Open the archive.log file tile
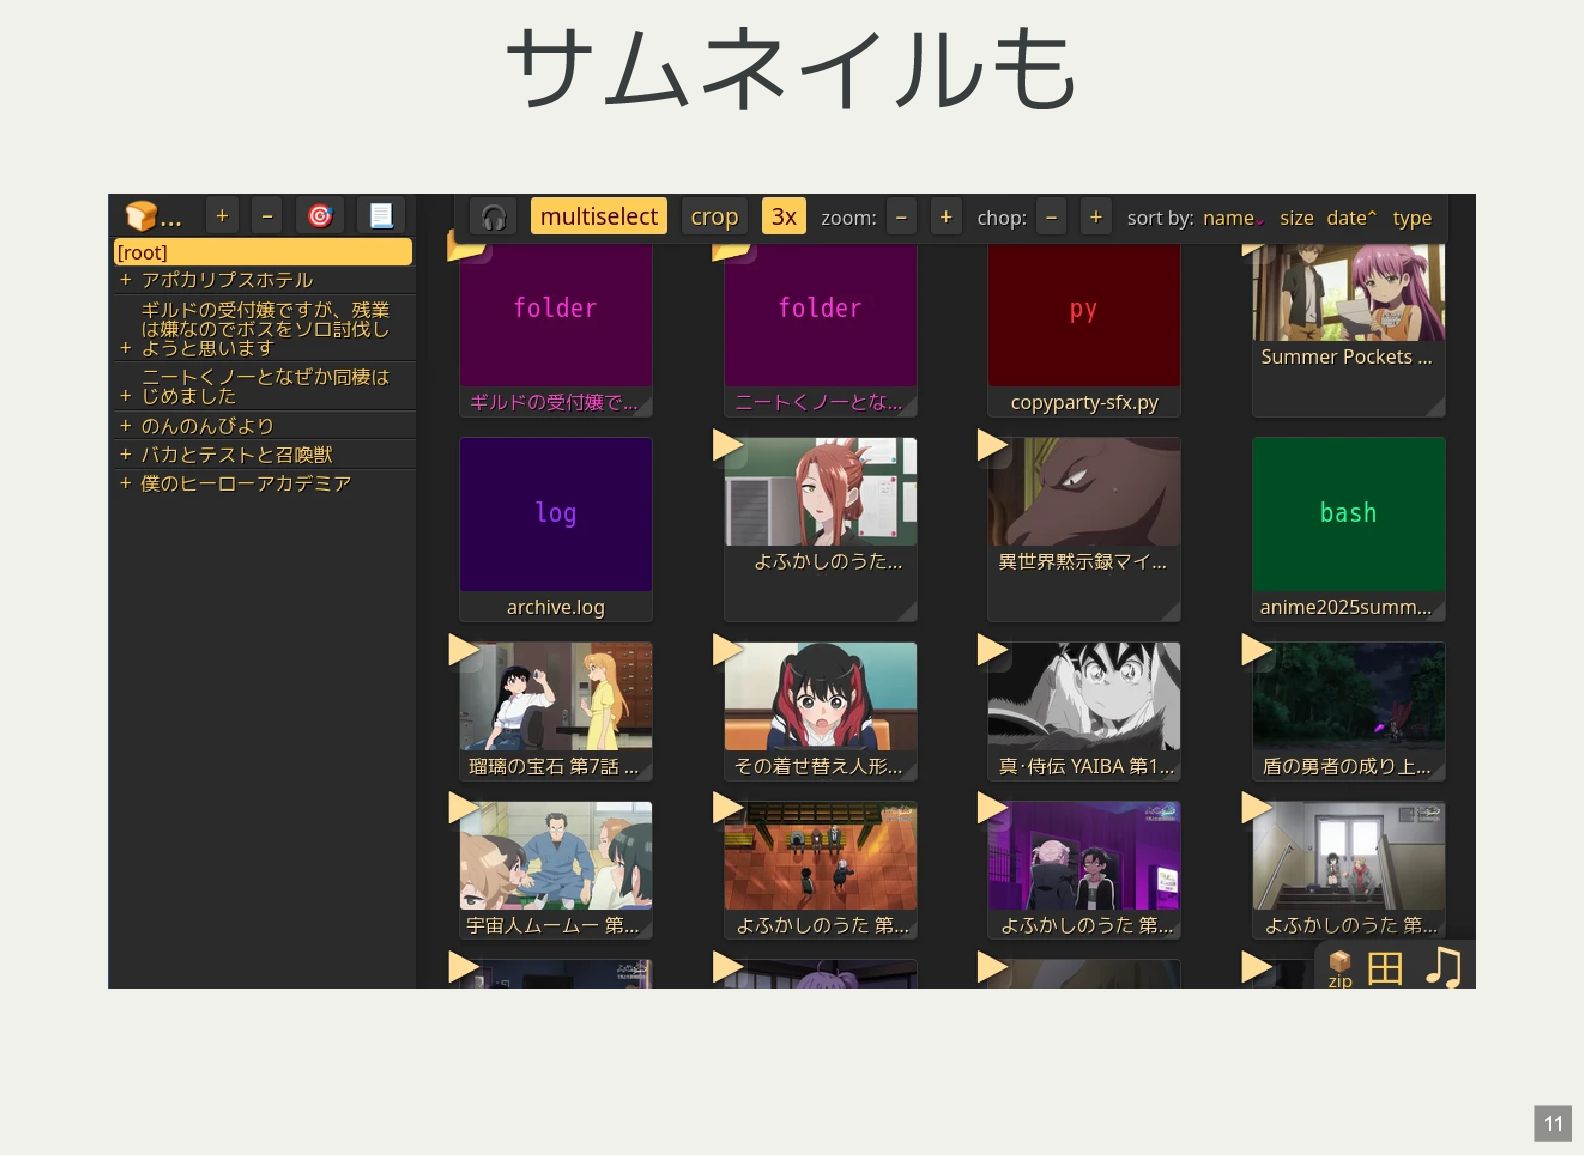 556,529
